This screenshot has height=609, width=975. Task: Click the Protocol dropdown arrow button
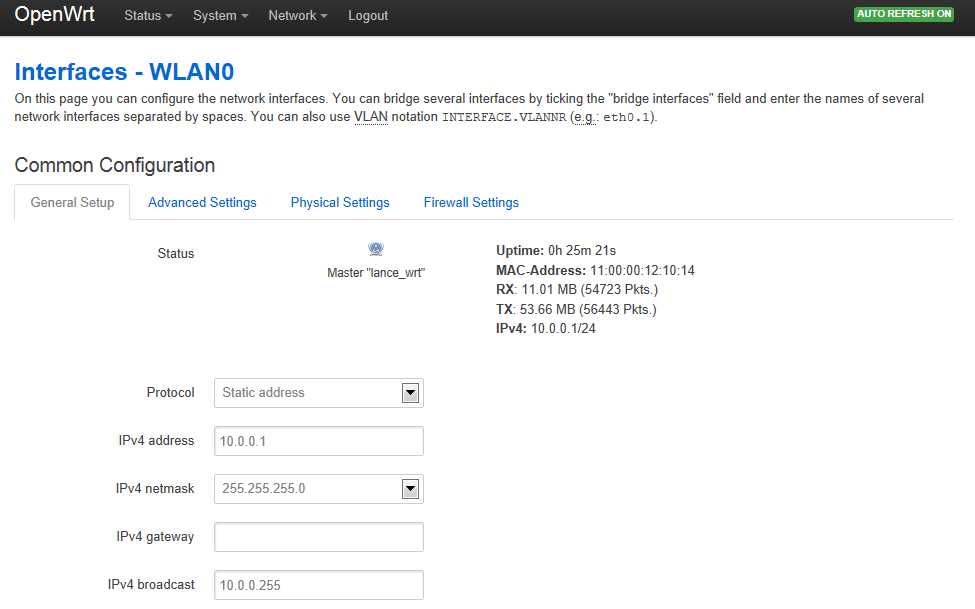click(410, 393)
